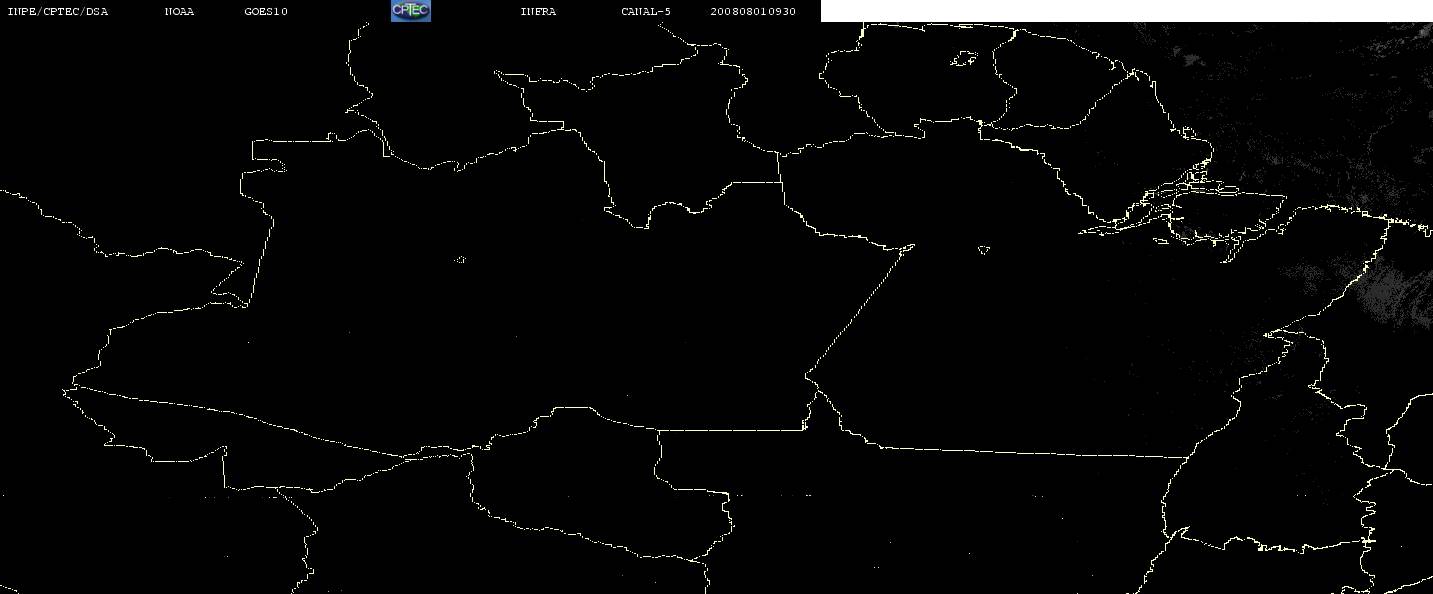
Task: Select the NOAA header text
Action: 179,11
